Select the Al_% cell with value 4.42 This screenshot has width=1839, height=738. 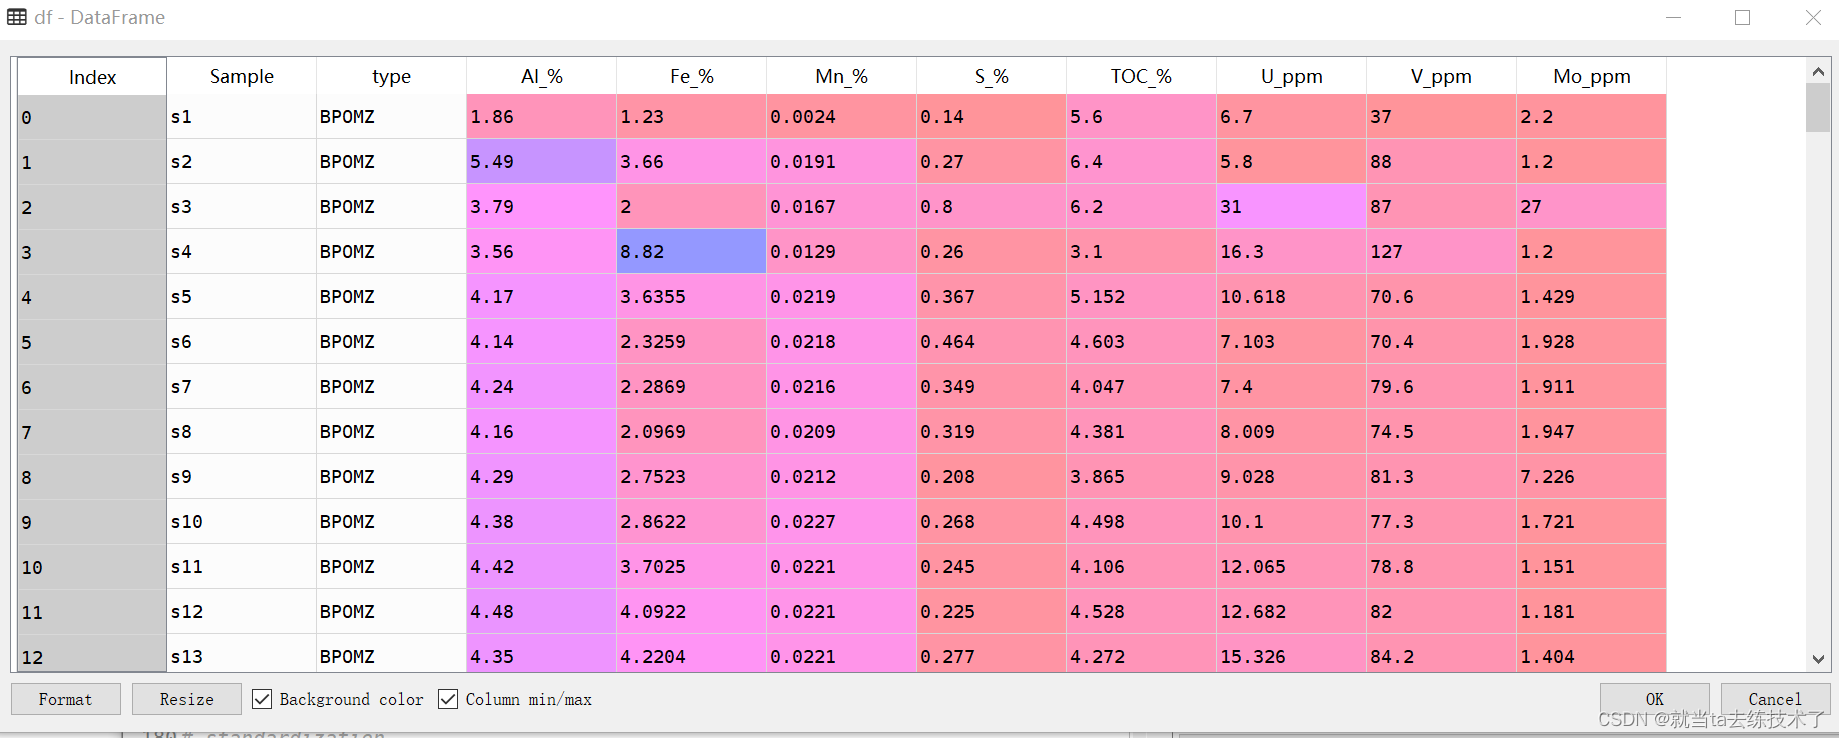pyautogui.click(x=542, y=567)
